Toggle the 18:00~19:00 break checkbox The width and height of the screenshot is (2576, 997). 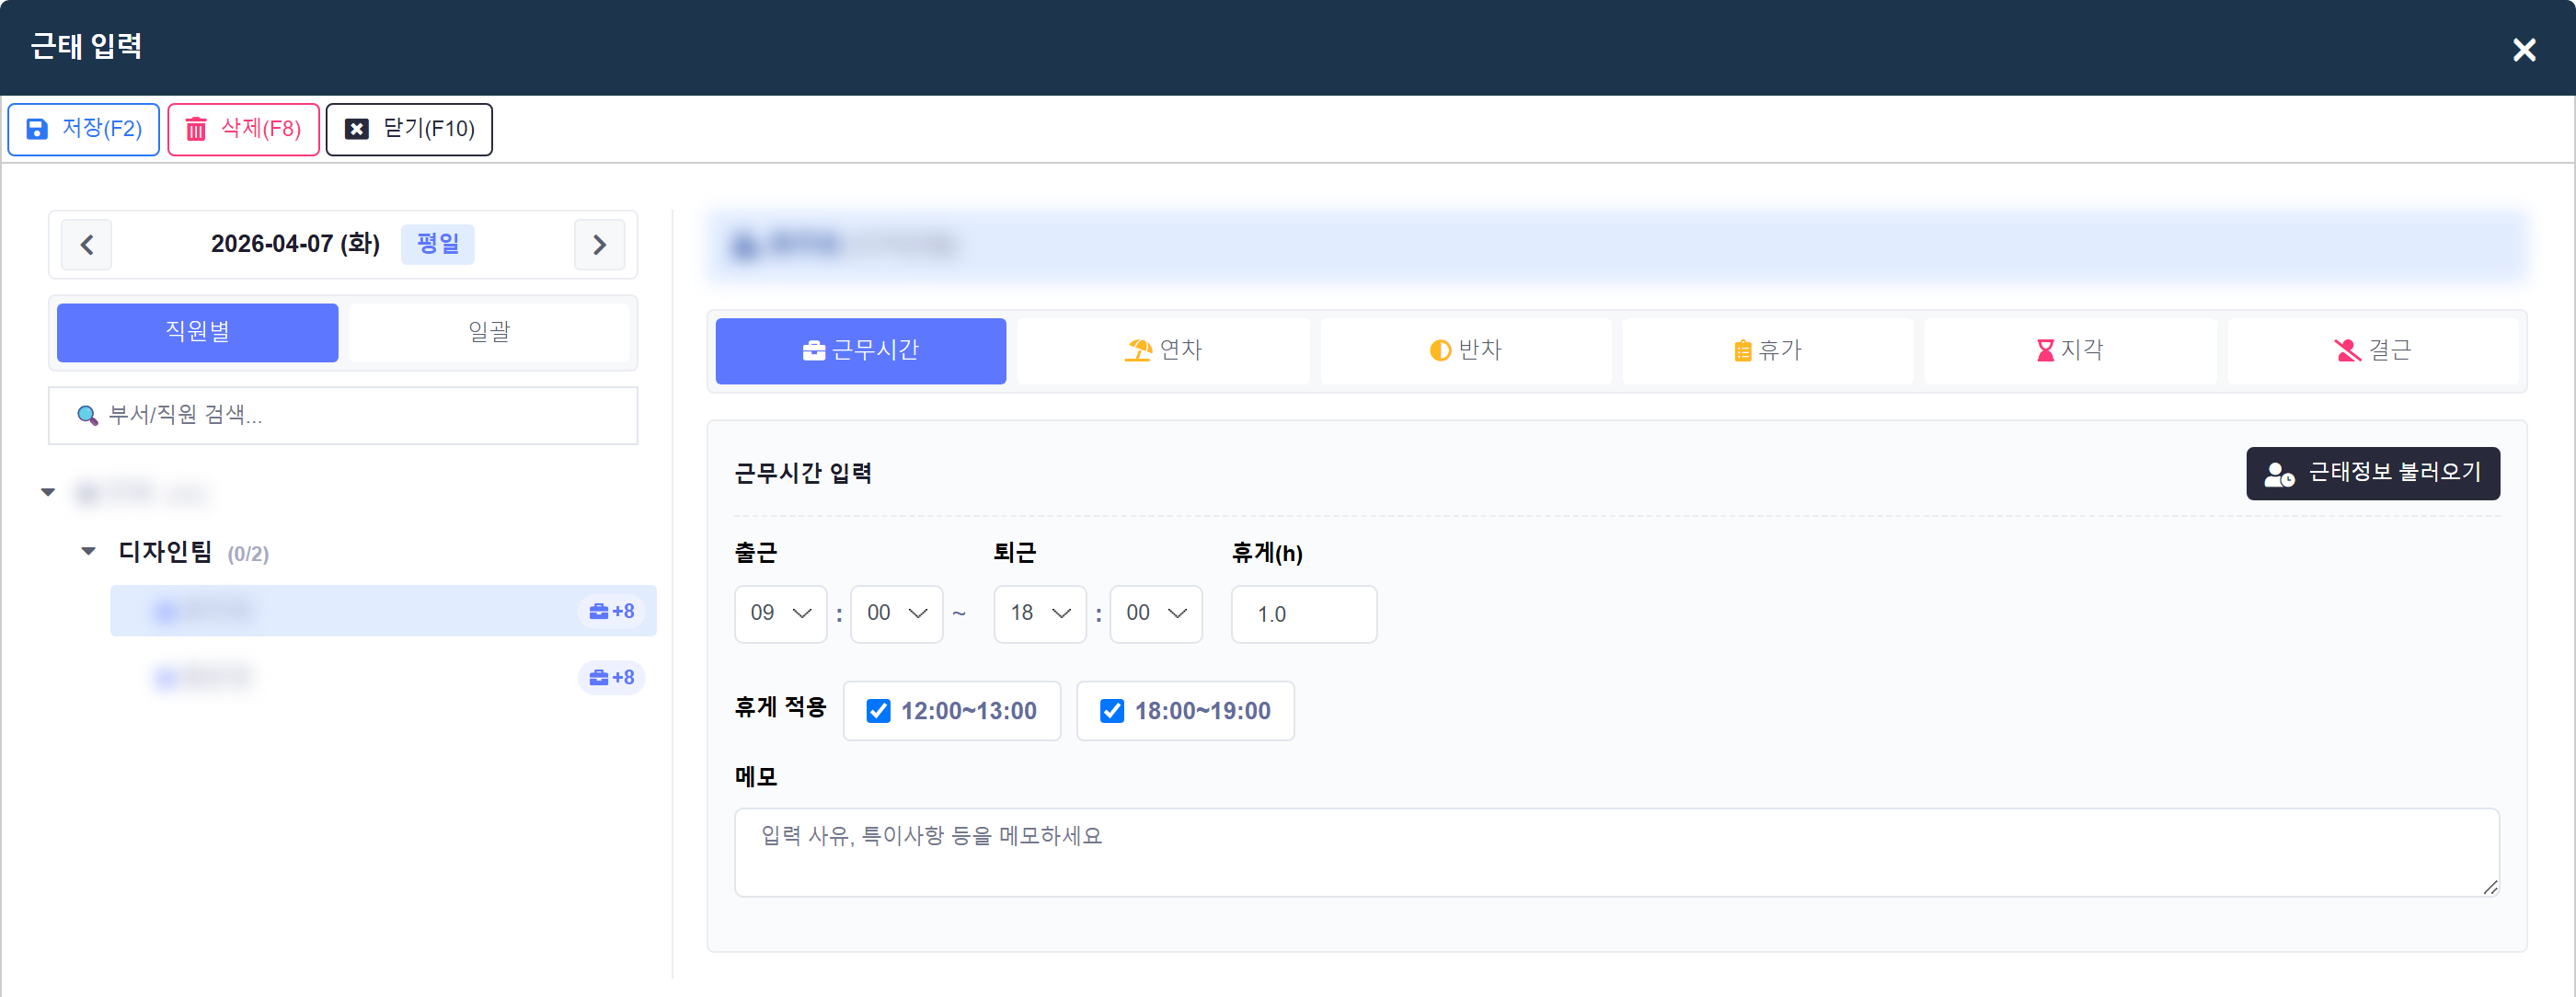[x=1111, y=711]
